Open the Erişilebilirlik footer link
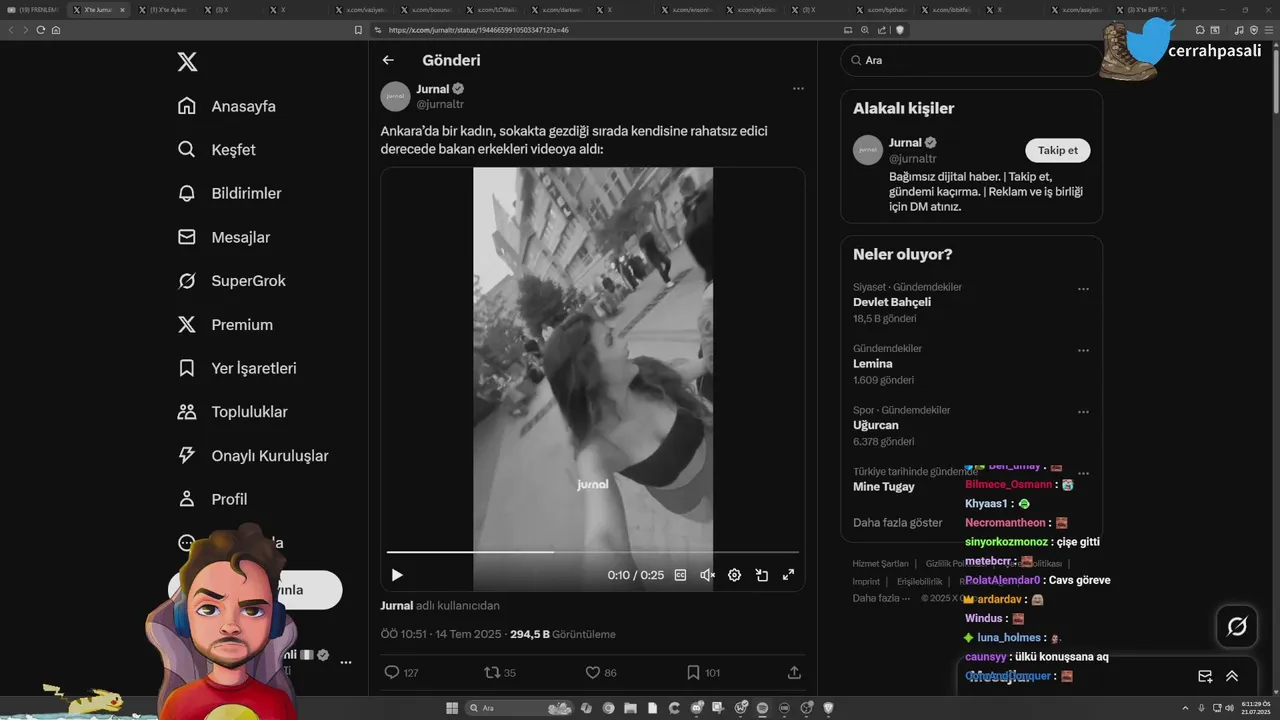 pos(920,582)
